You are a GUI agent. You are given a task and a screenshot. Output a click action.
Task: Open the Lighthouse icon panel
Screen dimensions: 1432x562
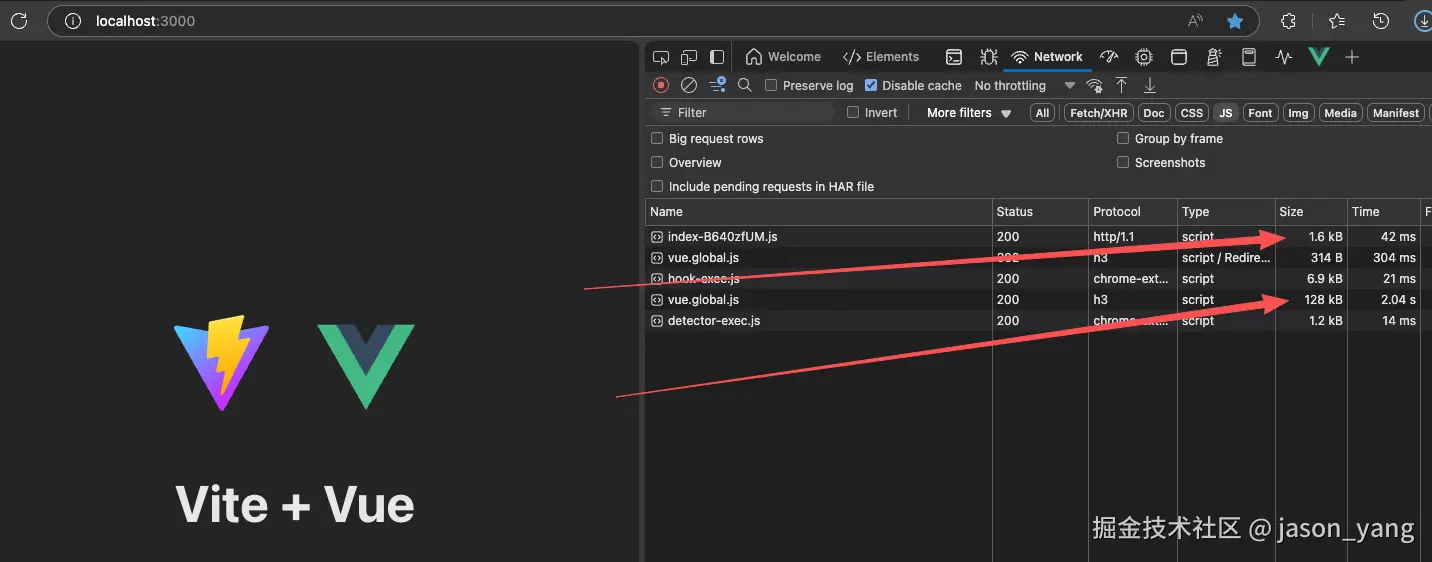pos(1214,57)
